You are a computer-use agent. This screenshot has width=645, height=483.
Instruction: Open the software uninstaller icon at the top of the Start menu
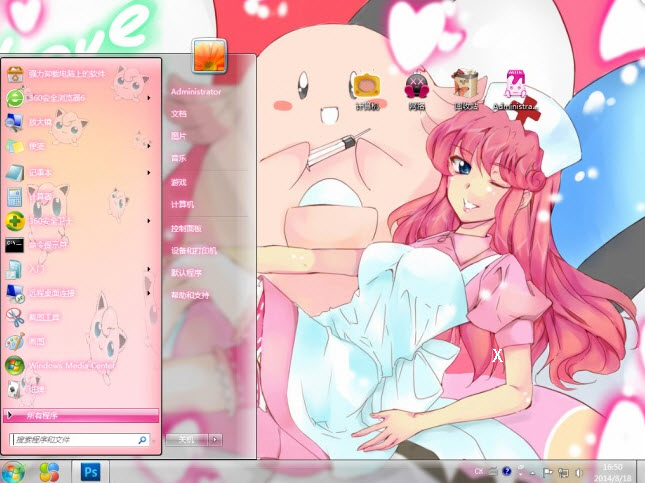[x=15, y=74]
